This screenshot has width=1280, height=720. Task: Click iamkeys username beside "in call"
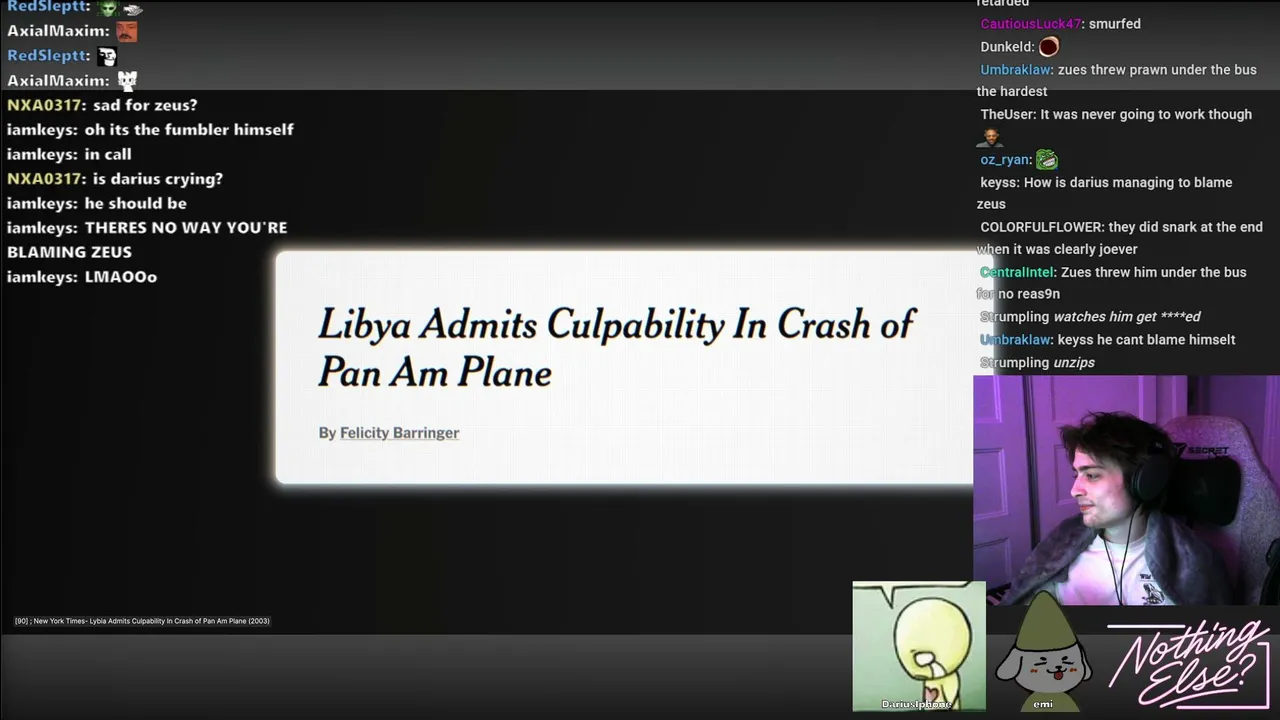(40, 154)
